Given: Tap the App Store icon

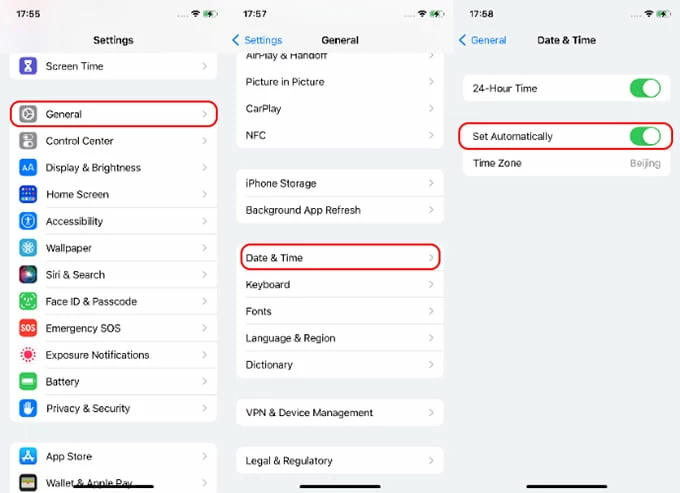Looking at the screenshot, I should click(x=28, y=456).
